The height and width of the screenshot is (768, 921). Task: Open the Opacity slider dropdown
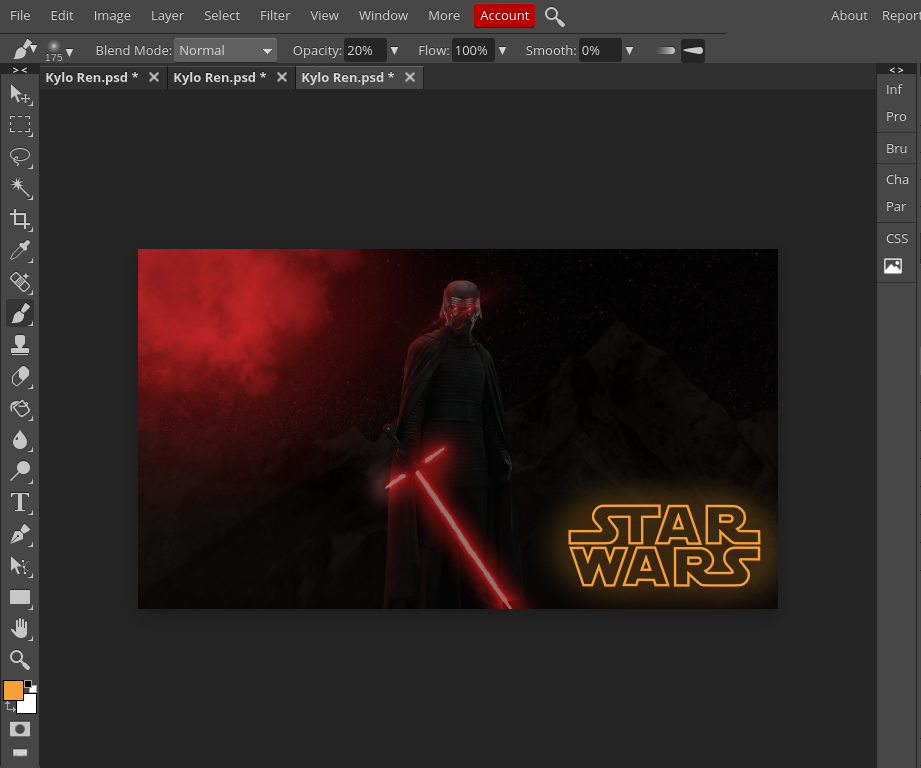[394, 50]
